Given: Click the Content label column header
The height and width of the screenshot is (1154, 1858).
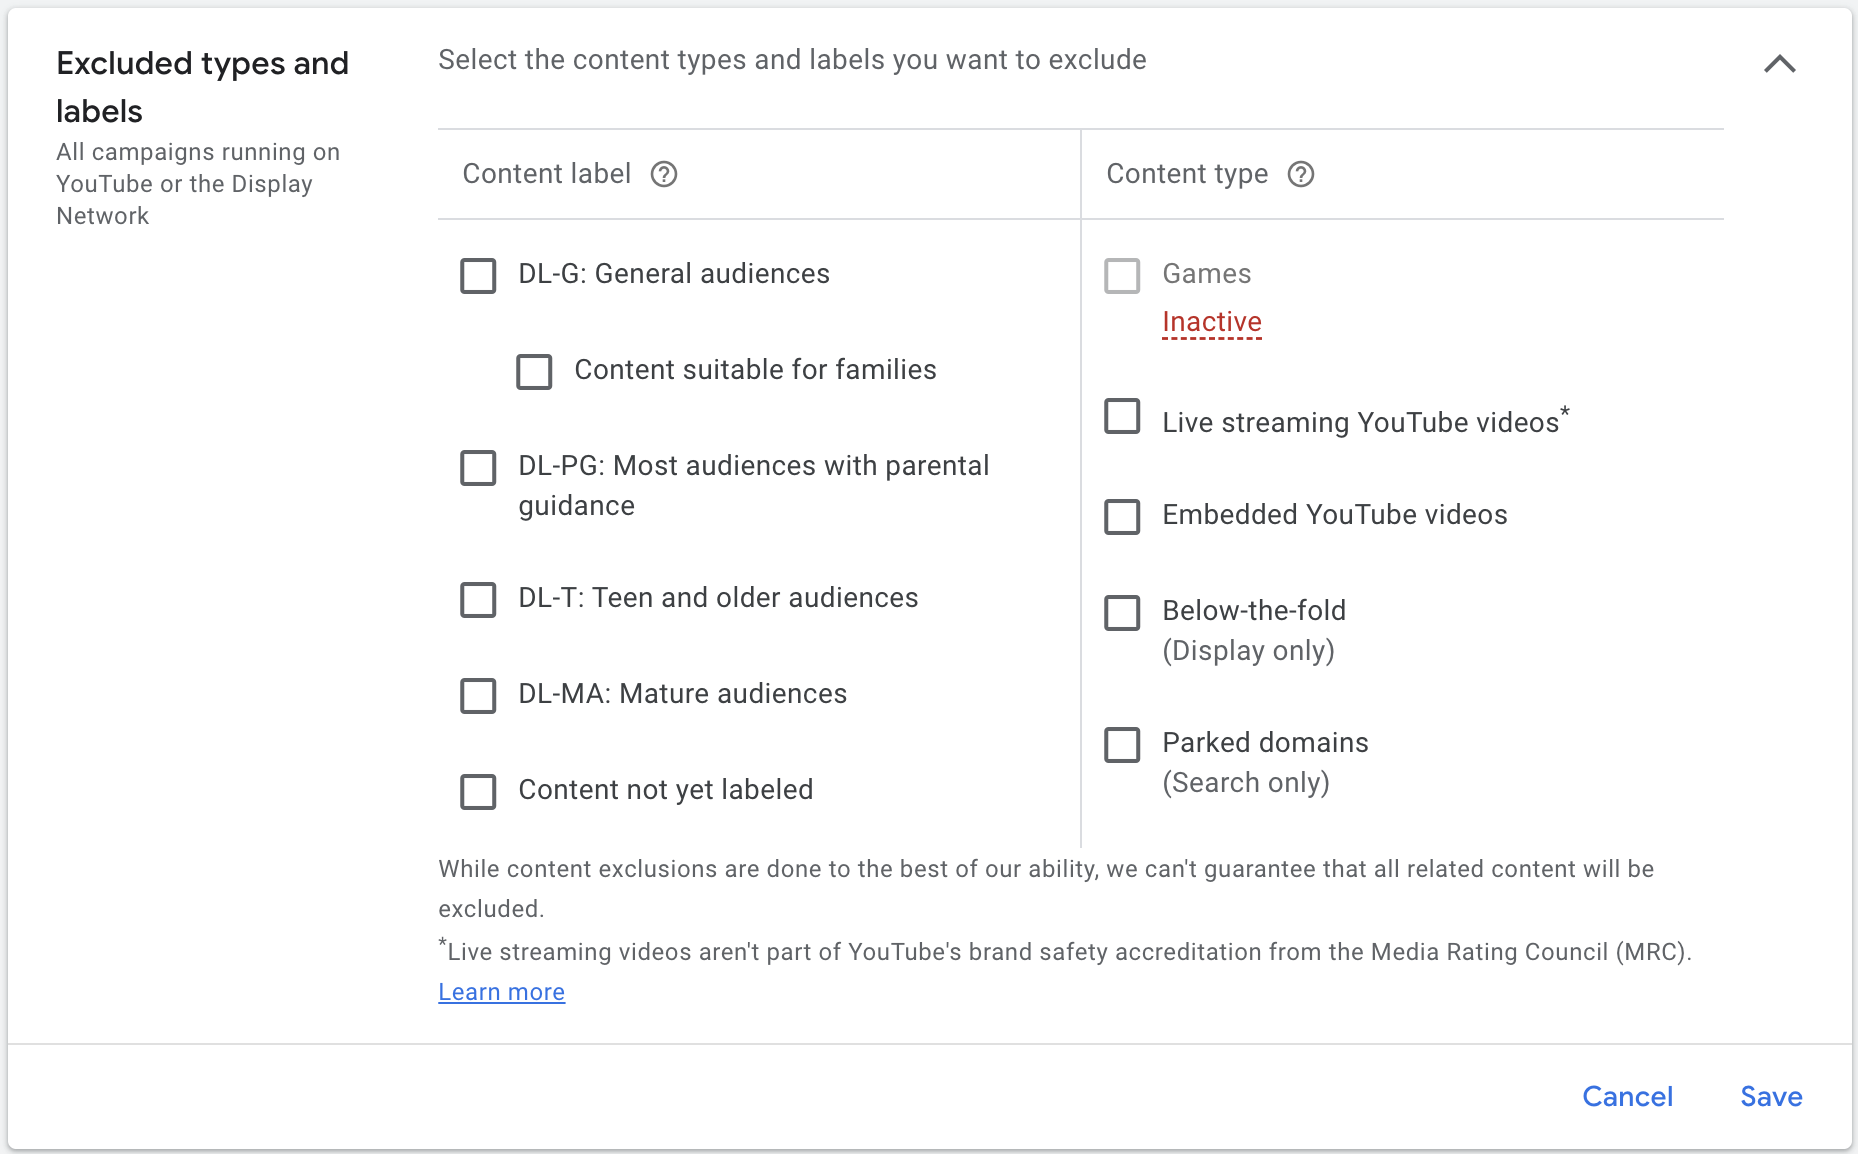Looking at the screenshot, I should [x=547, y=173].
